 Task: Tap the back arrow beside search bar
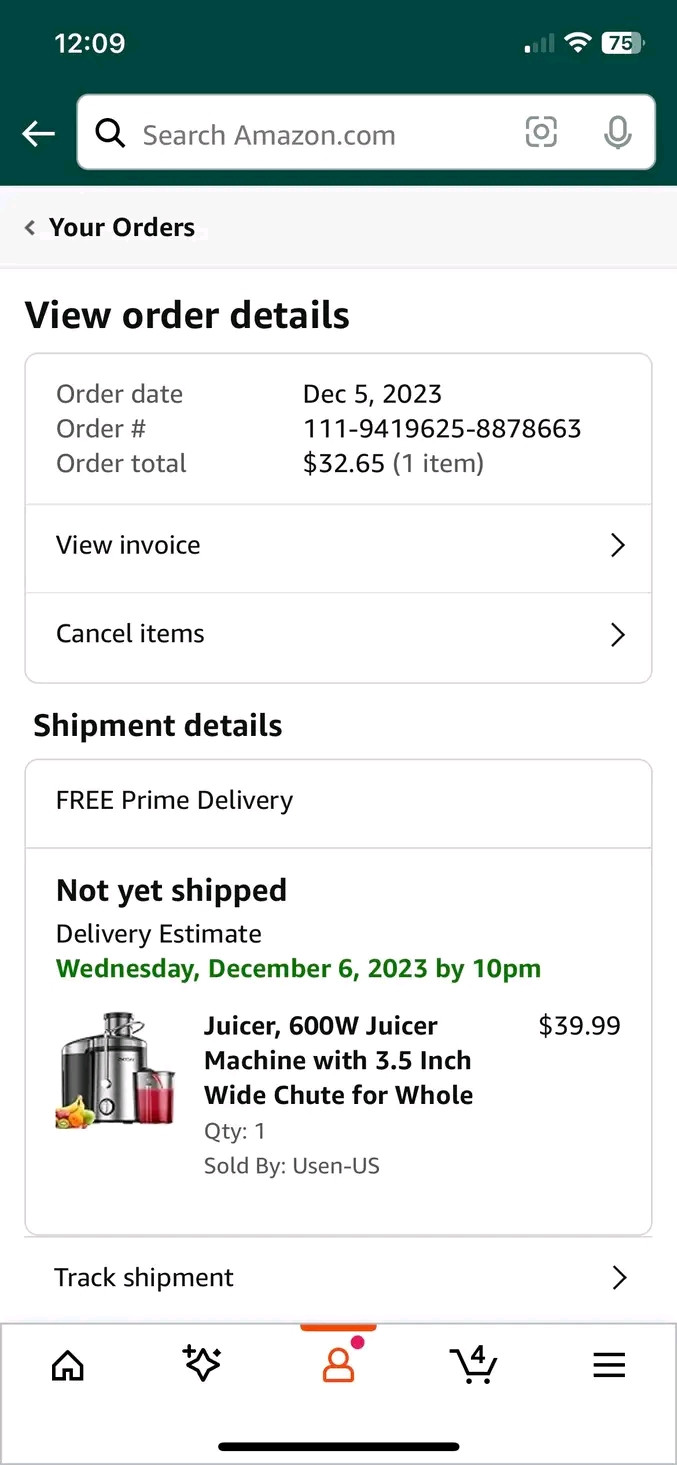38,133
